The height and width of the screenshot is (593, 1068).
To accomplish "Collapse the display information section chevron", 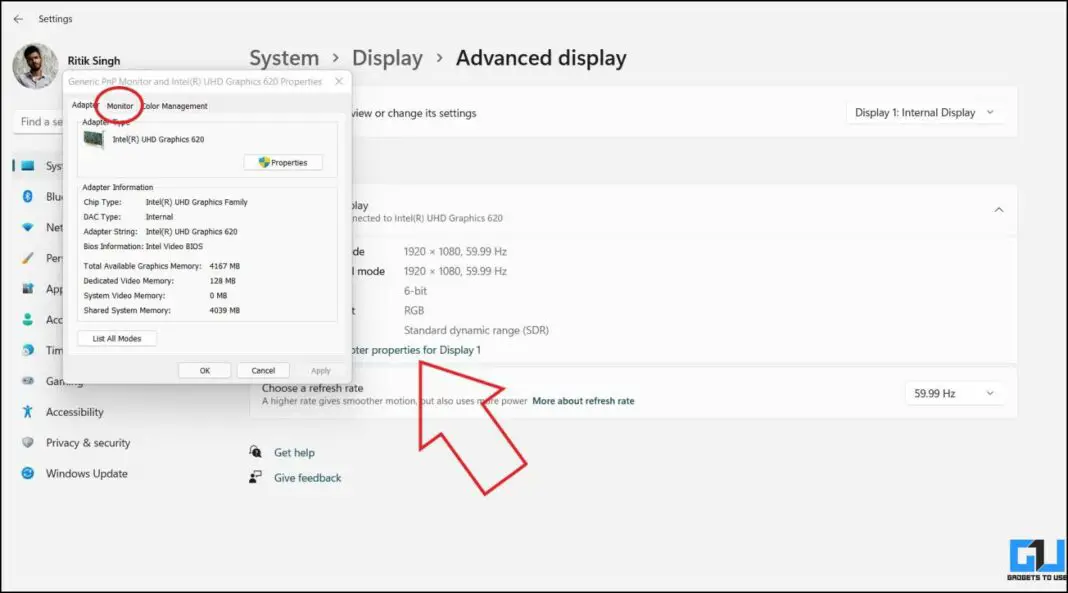I will click(x=999, y=209).
